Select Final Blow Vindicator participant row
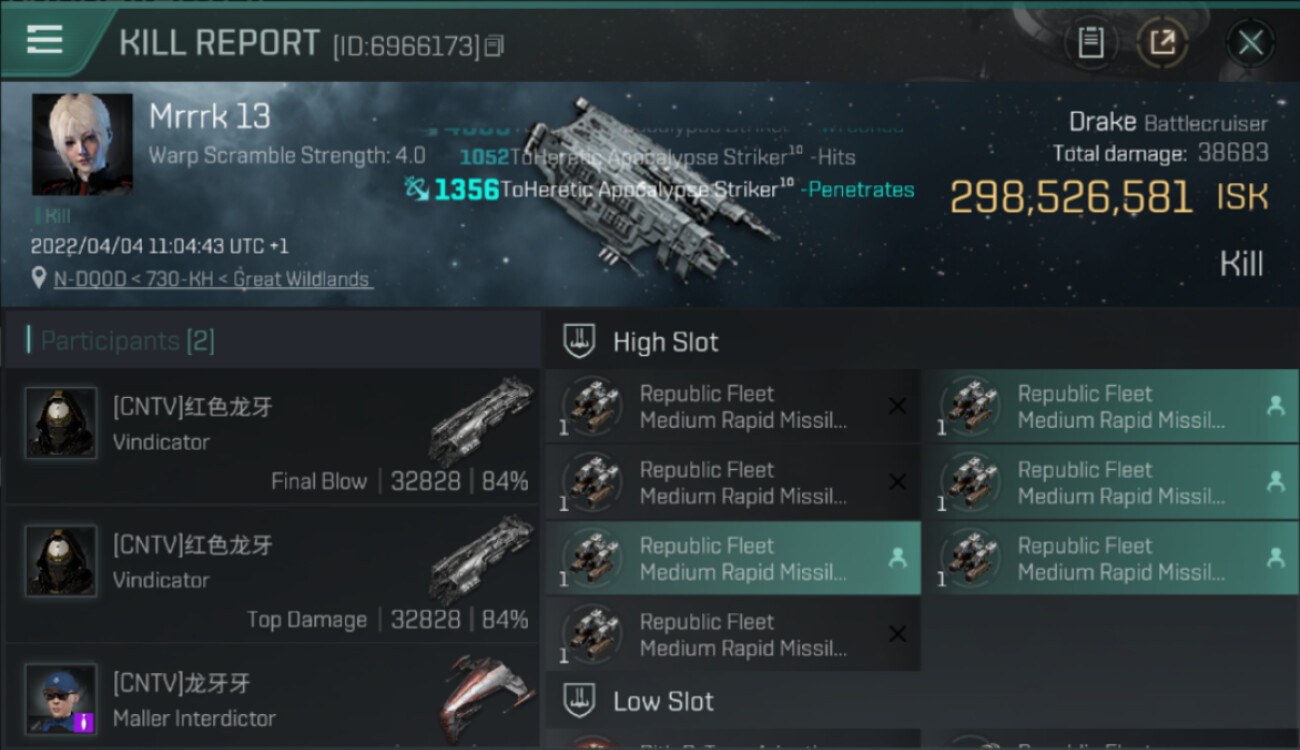Image resolution: width=1300 pixels, height=750 pixels. tap(272, 436)
